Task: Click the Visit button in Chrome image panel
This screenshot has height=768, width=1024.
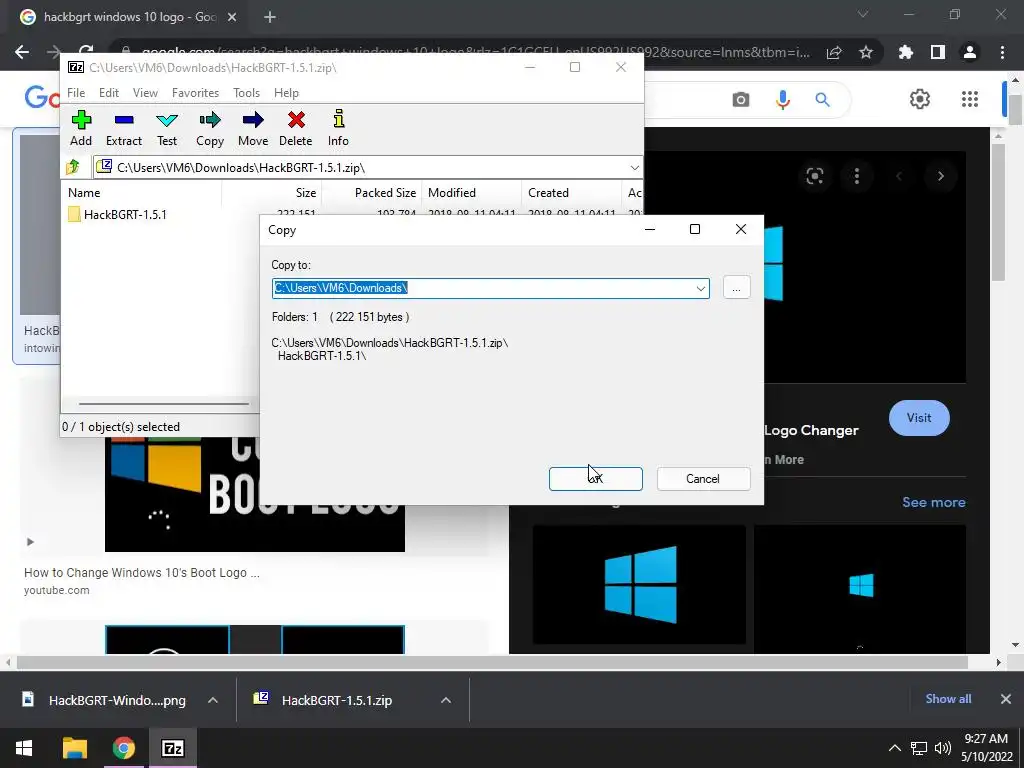Action: tap(919, 418)
